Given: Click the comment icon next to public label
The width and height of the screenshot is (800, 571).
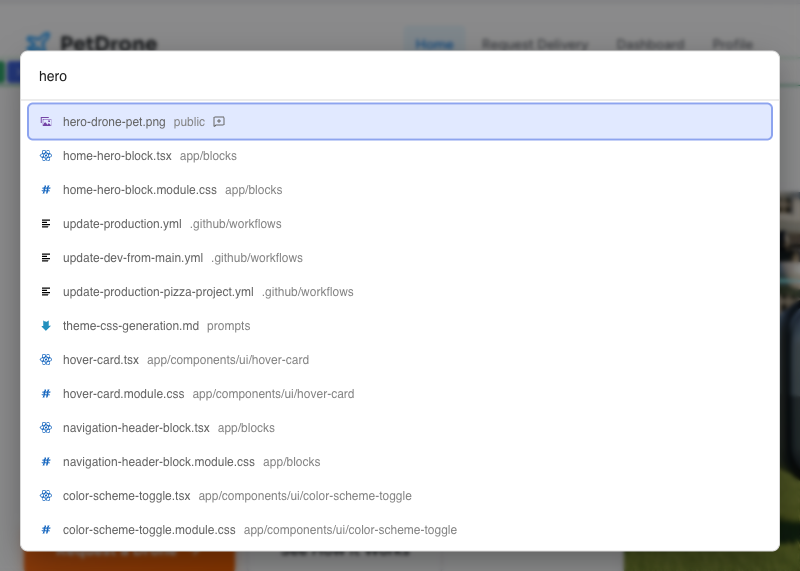Looking at the screenshot, I should [219, 122].
